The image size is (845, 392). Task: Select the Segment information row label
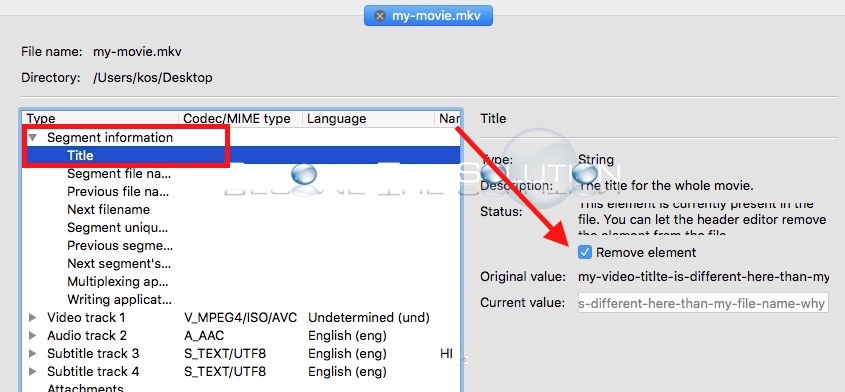coord(110,137)
